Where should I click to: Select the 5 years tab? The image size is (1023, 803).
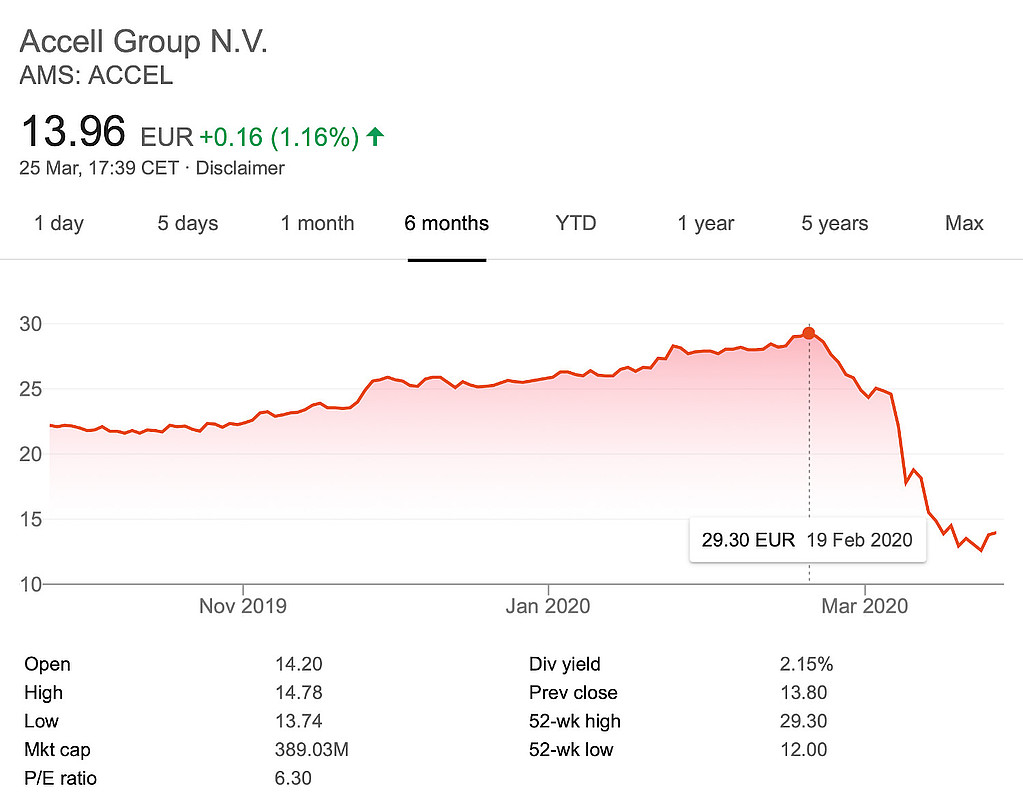834,223
